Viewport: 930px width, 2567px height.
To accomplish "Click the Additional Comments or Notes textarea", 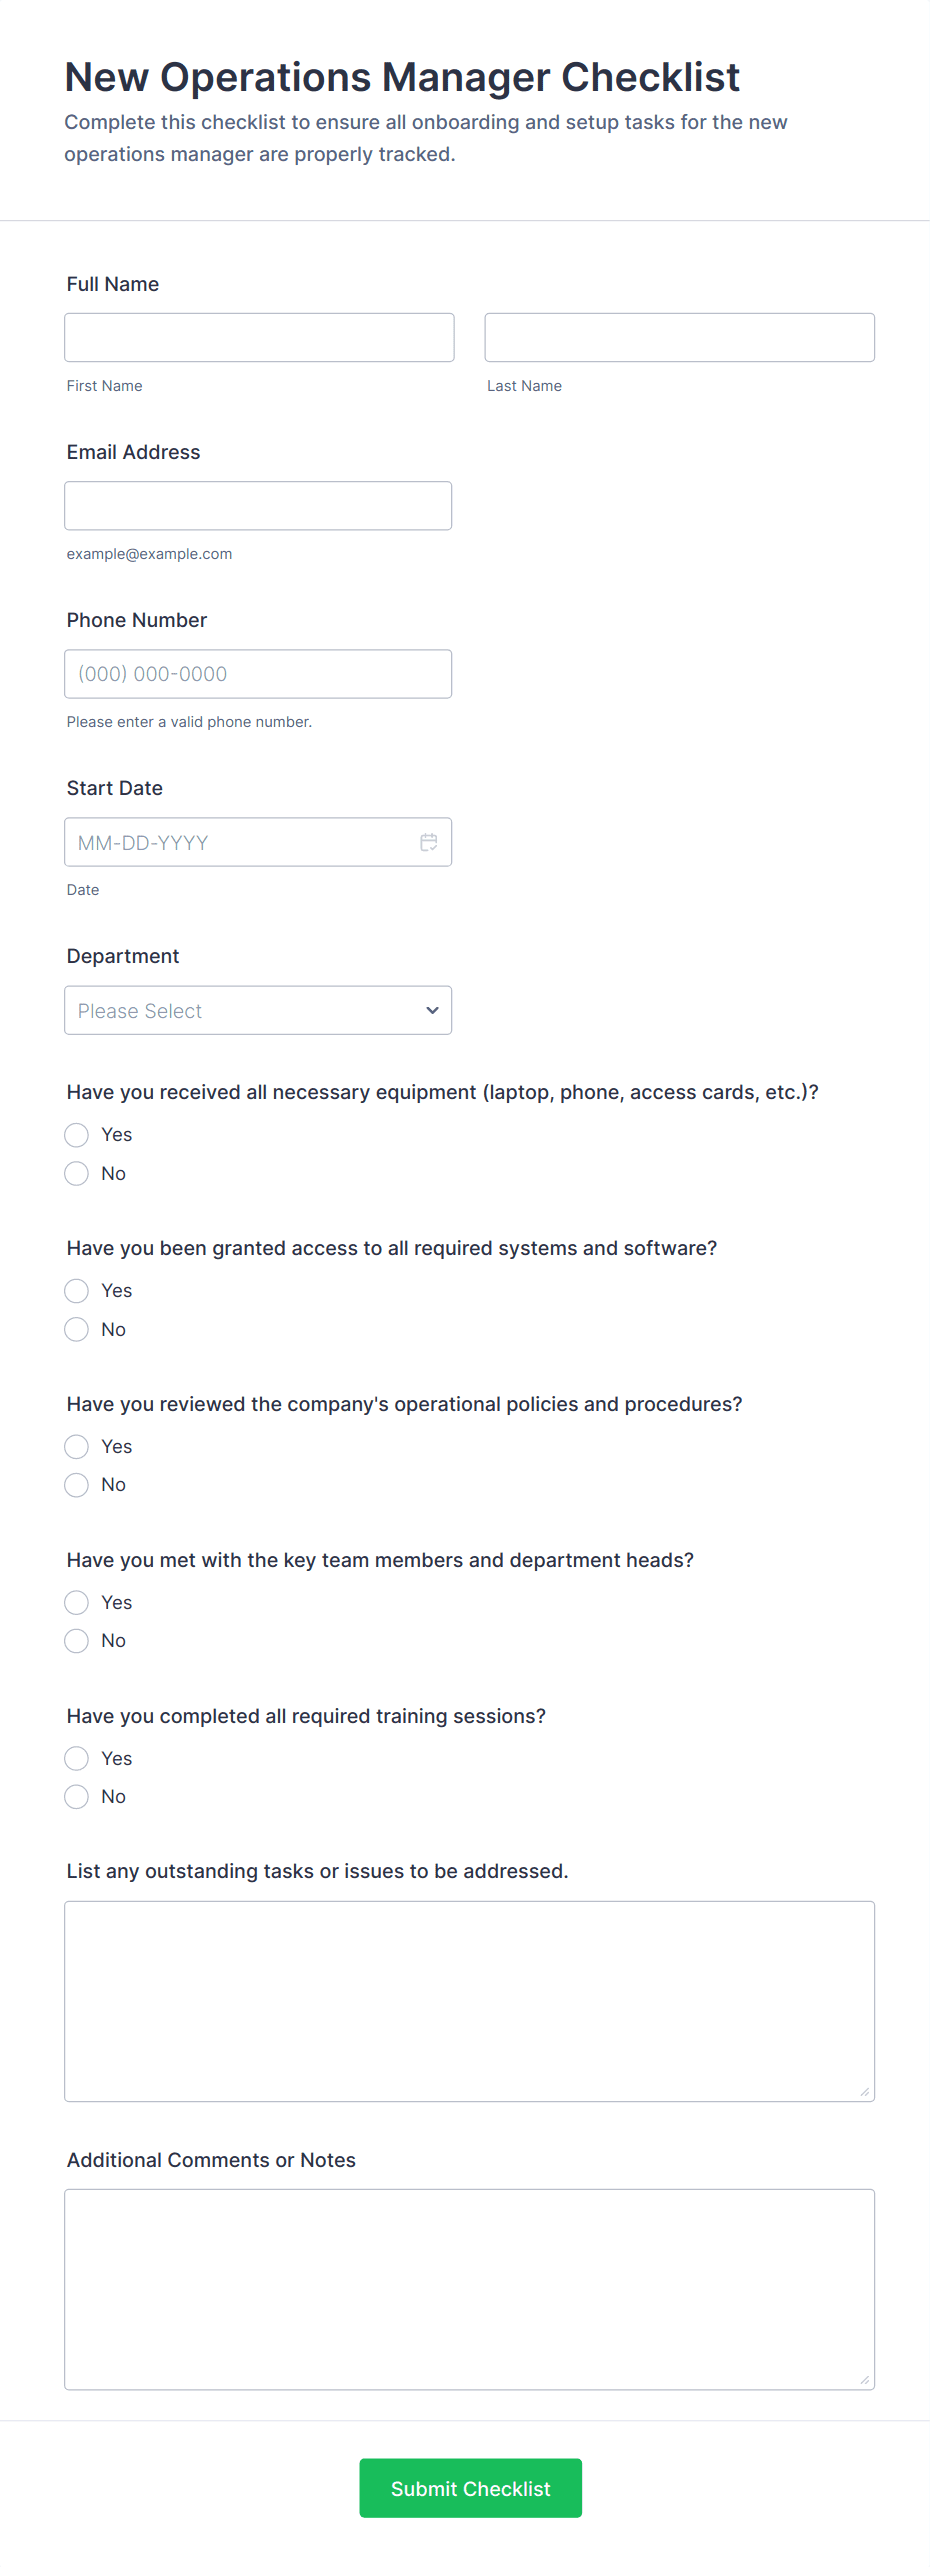I will coord(469,2289).
